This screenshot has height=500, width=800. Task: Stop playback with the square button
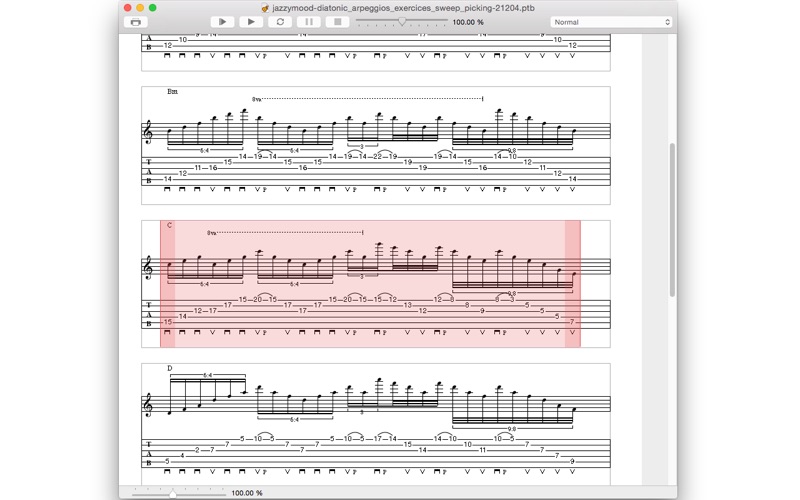click(x=337, y=22)
